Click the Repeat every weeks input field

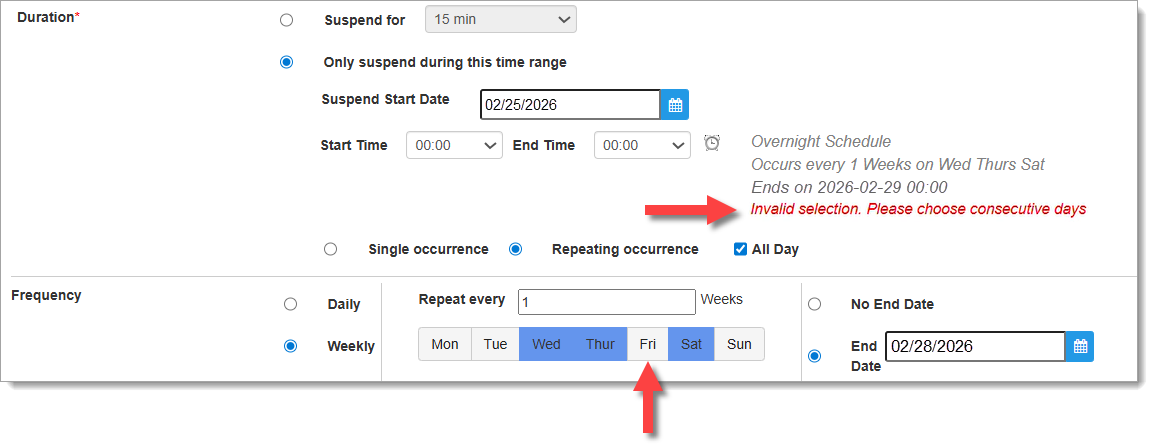point(606,302)
